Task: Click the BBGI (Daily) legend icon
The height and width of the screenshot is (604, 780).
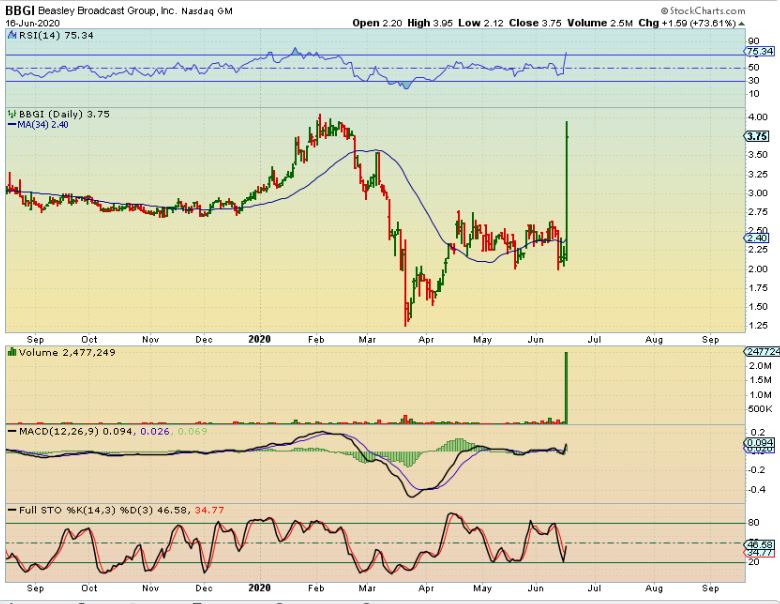Action: point(9,114)
